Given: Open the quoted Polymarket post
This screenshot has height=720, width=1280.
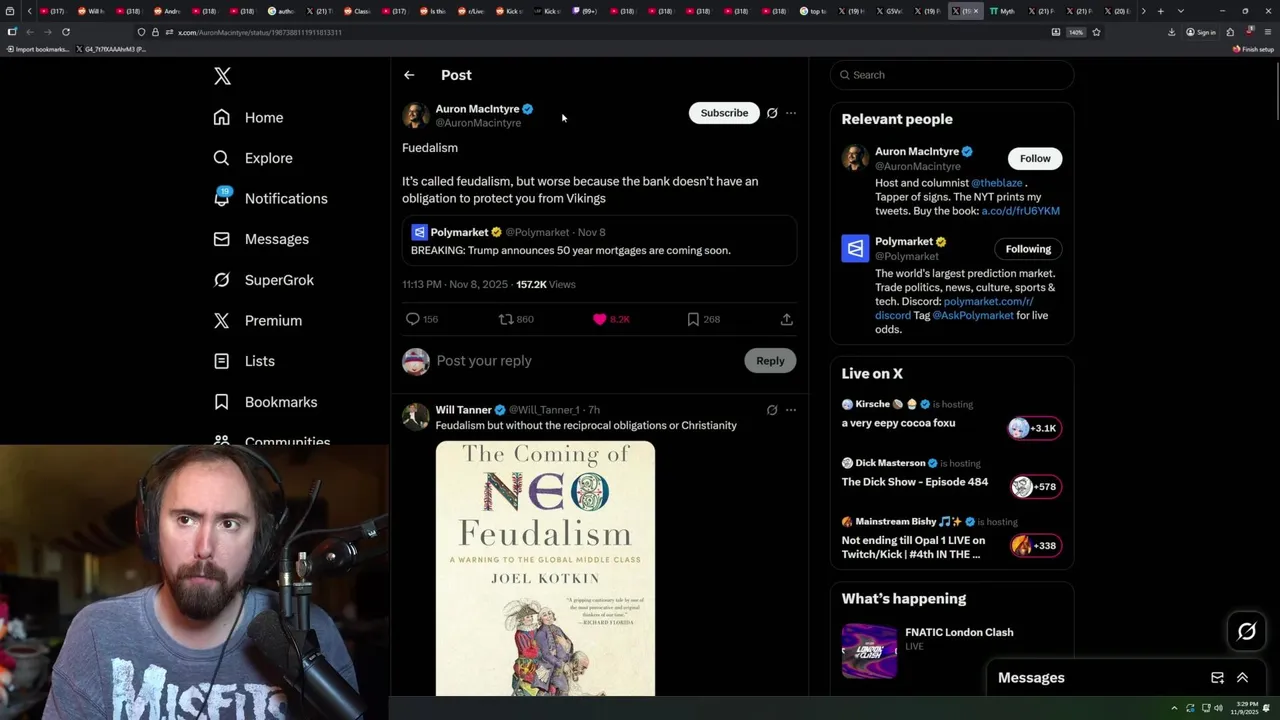Looking at the screenshot, I should [599, 241].
